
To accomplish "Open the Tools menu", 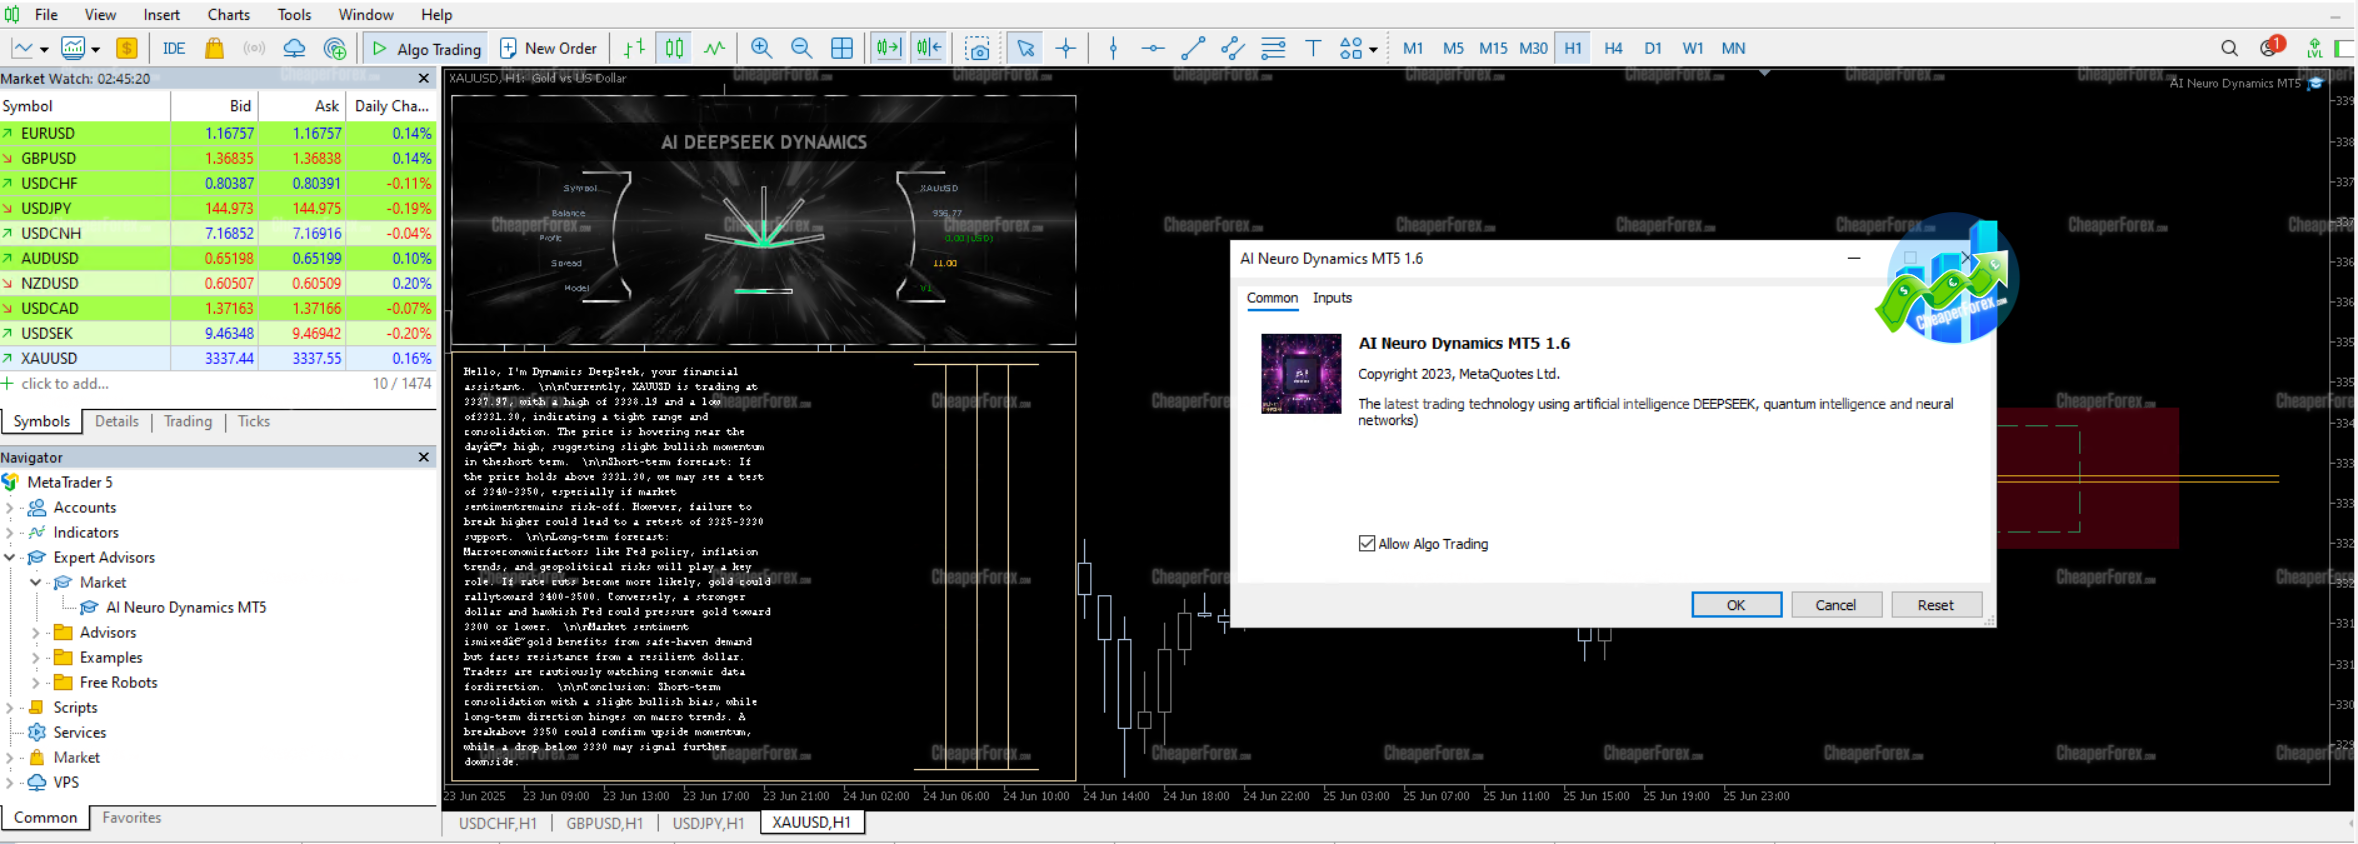I will coord(294,14).
